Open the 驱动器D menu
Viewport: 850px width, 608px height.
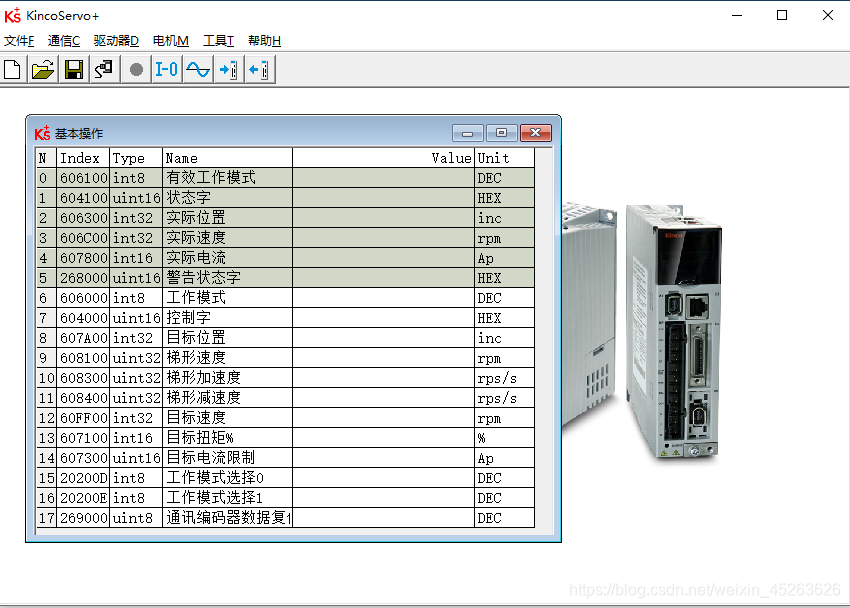click(x=116, y=41)
